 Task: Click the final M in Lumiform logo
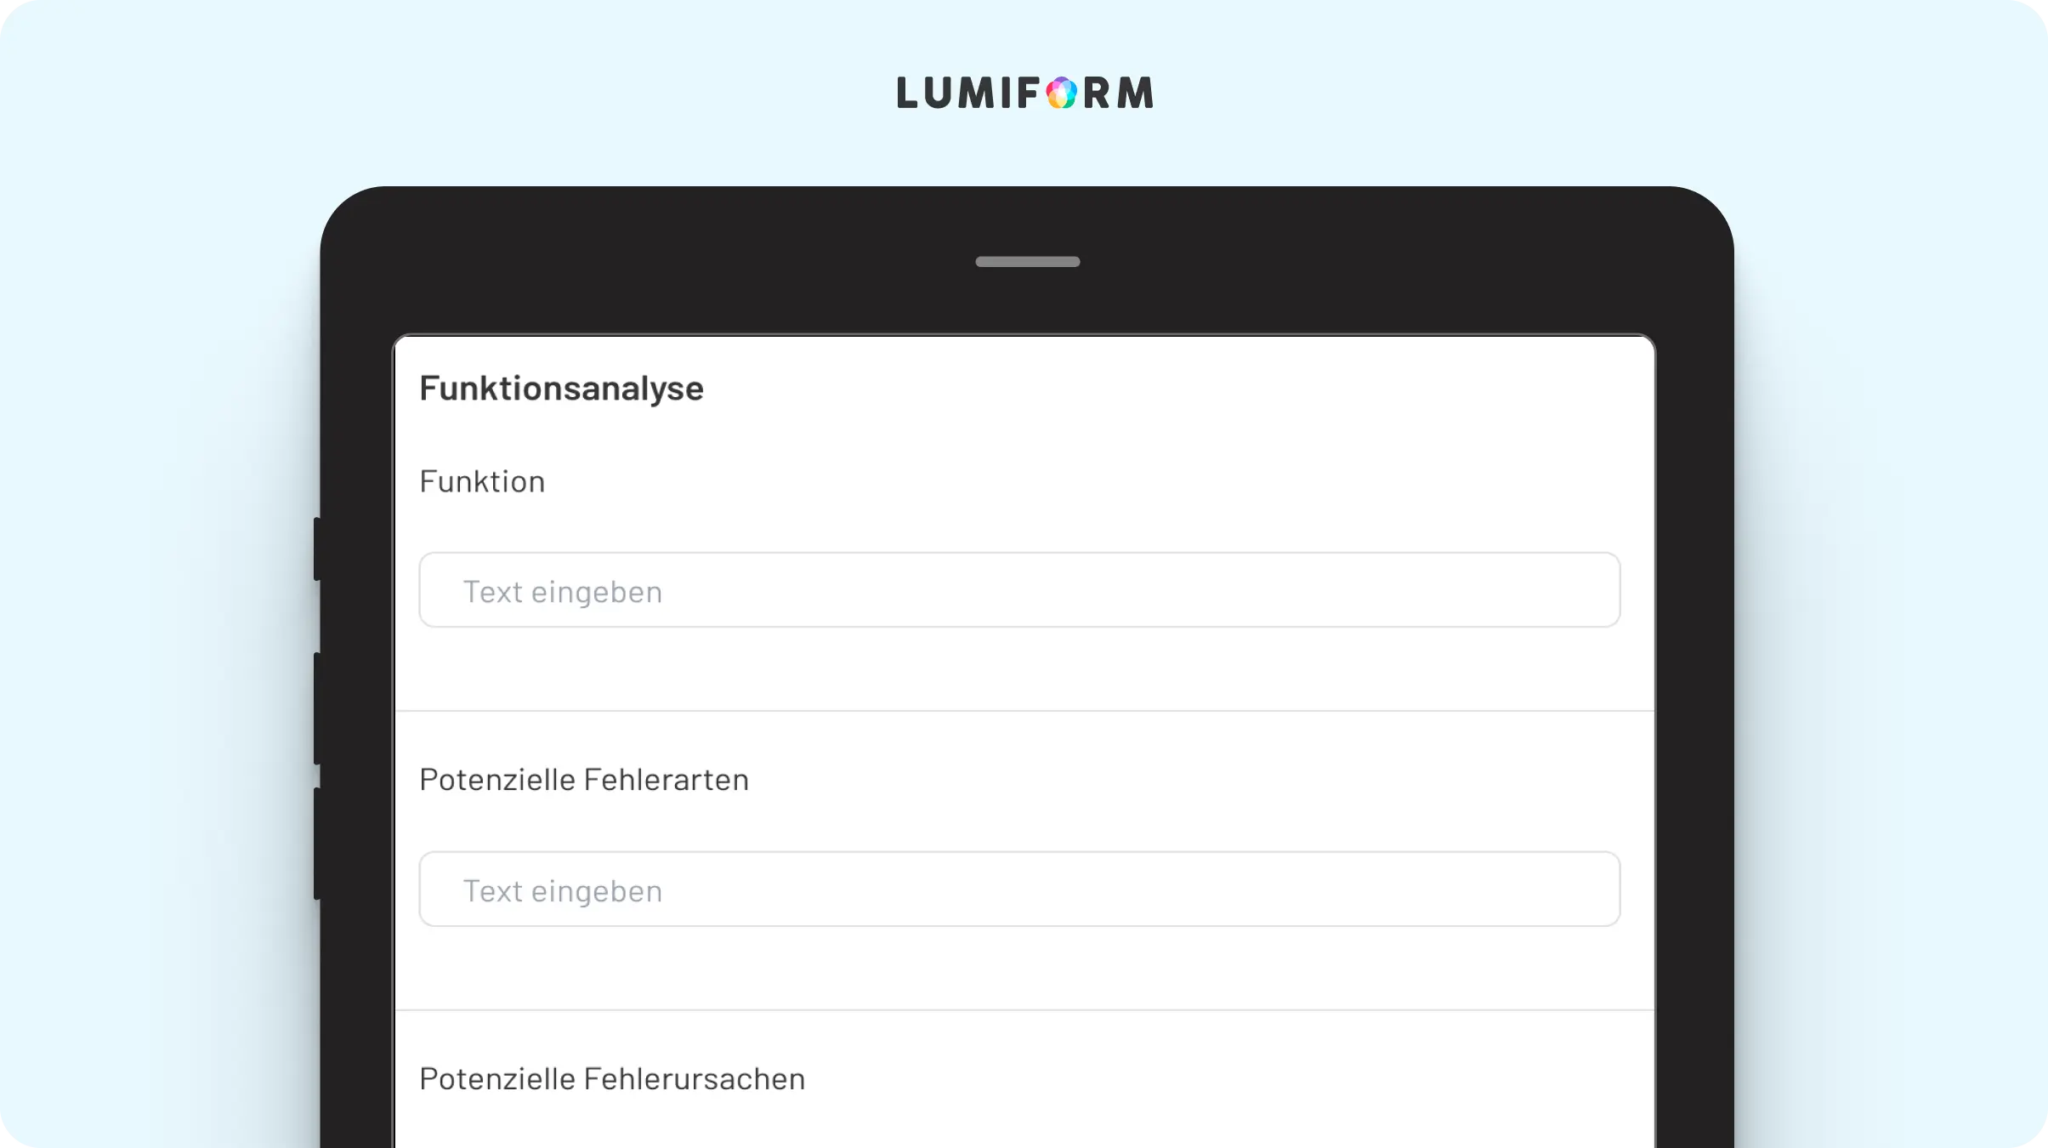coord(1135,93)
